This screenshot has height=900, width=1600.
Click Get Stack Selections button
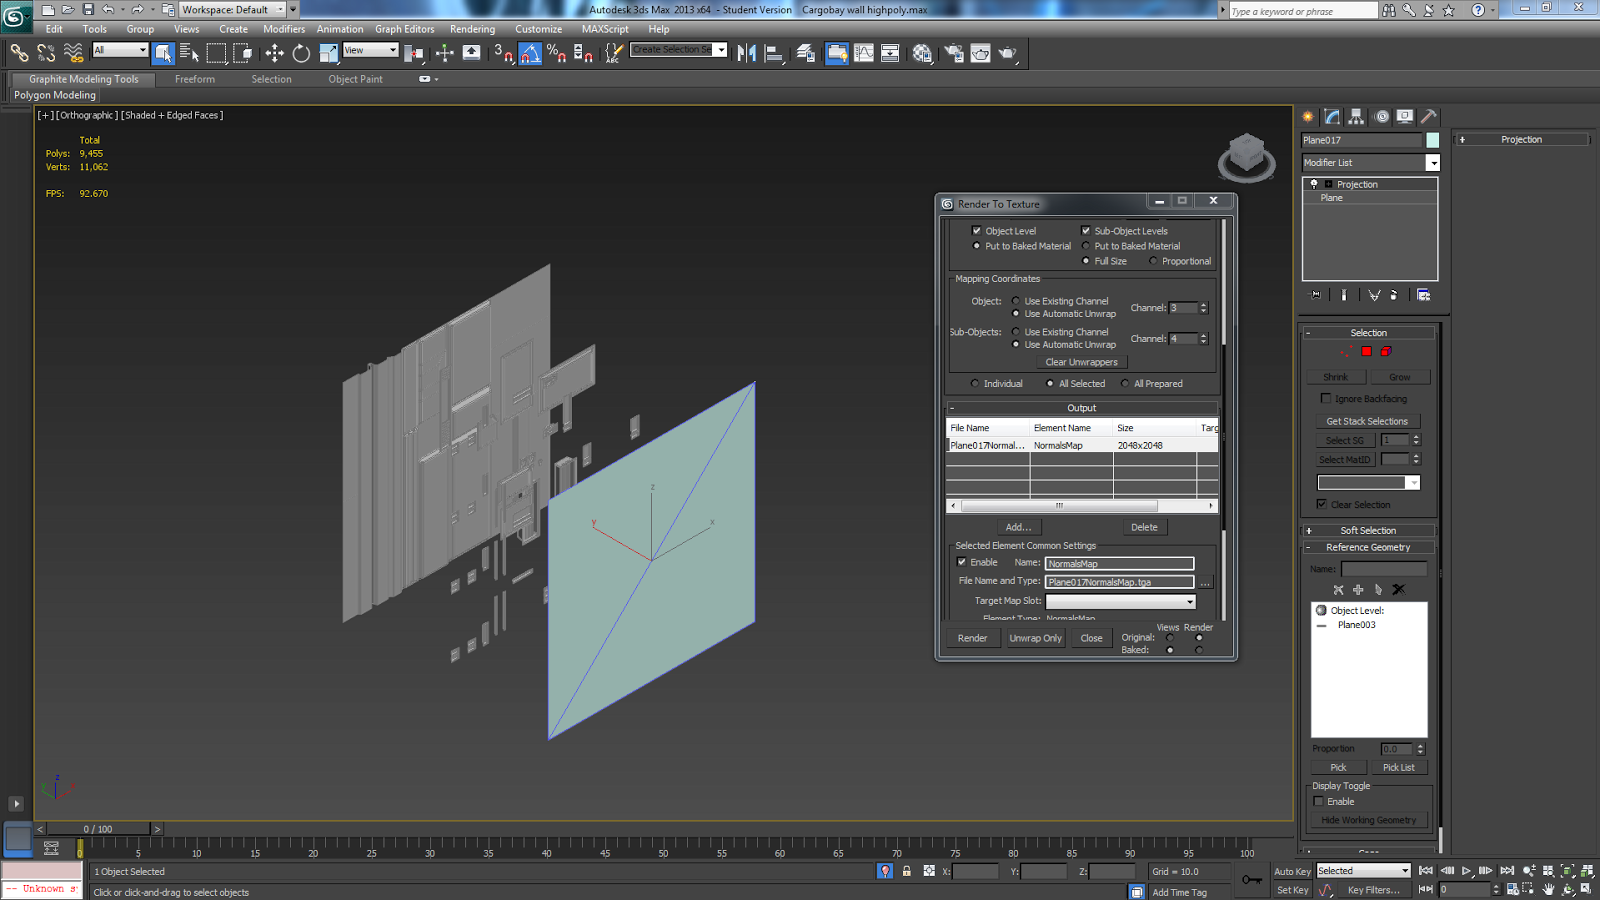(x=1367, y=421)
